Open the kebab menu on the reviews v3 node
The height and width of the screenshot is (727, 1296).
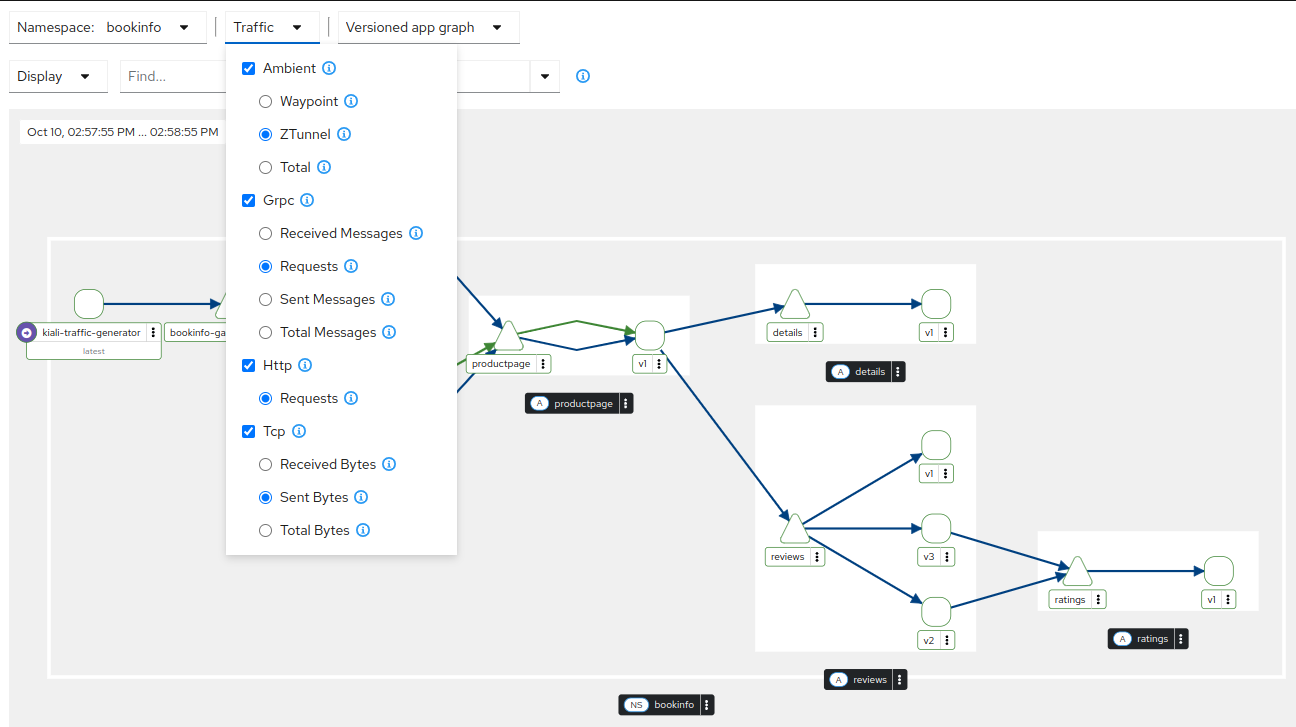(x=948, y=556)
